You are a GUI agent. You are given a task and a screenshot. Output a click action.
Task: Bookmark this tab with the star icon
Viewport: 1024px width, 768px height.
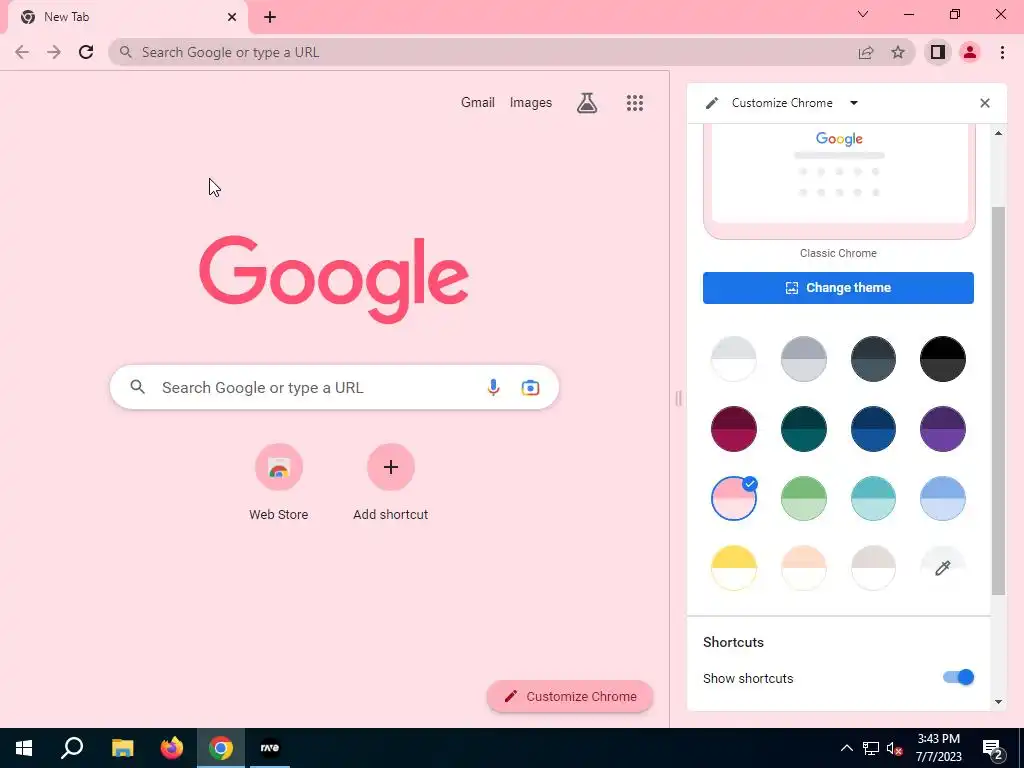click(x=898, y=52)
